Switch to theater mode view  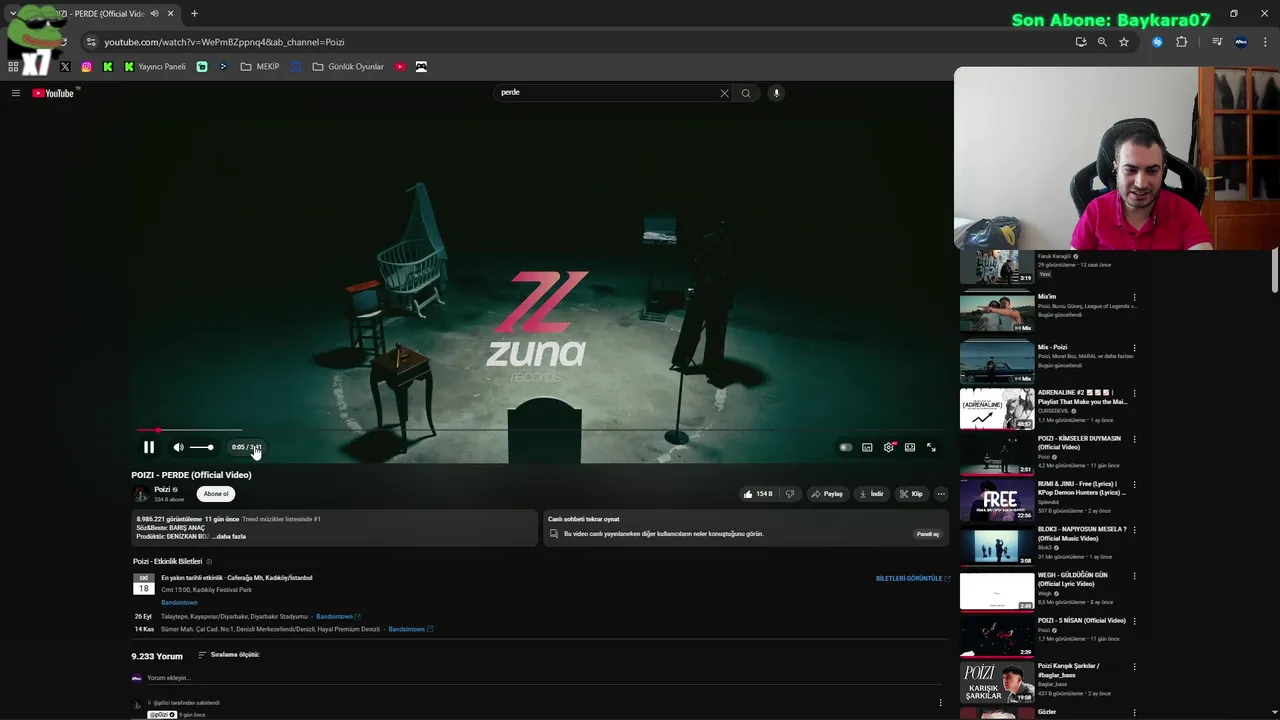point(910,447)
